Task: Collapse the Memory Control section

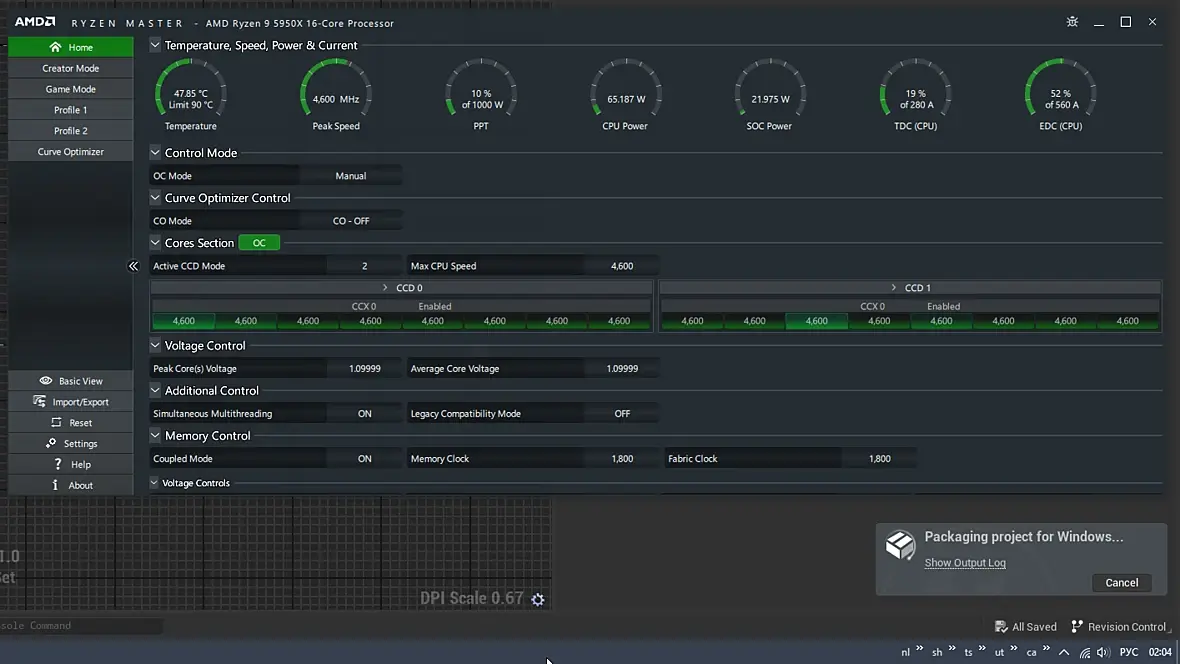Action: pyautogui.click(x=155, y=436)
